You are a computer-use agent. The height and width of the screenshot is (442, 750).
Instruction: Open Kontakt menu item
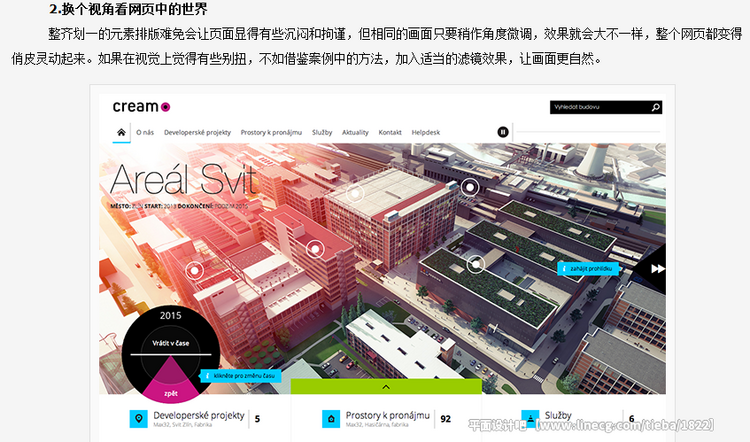tap(390, 132)
